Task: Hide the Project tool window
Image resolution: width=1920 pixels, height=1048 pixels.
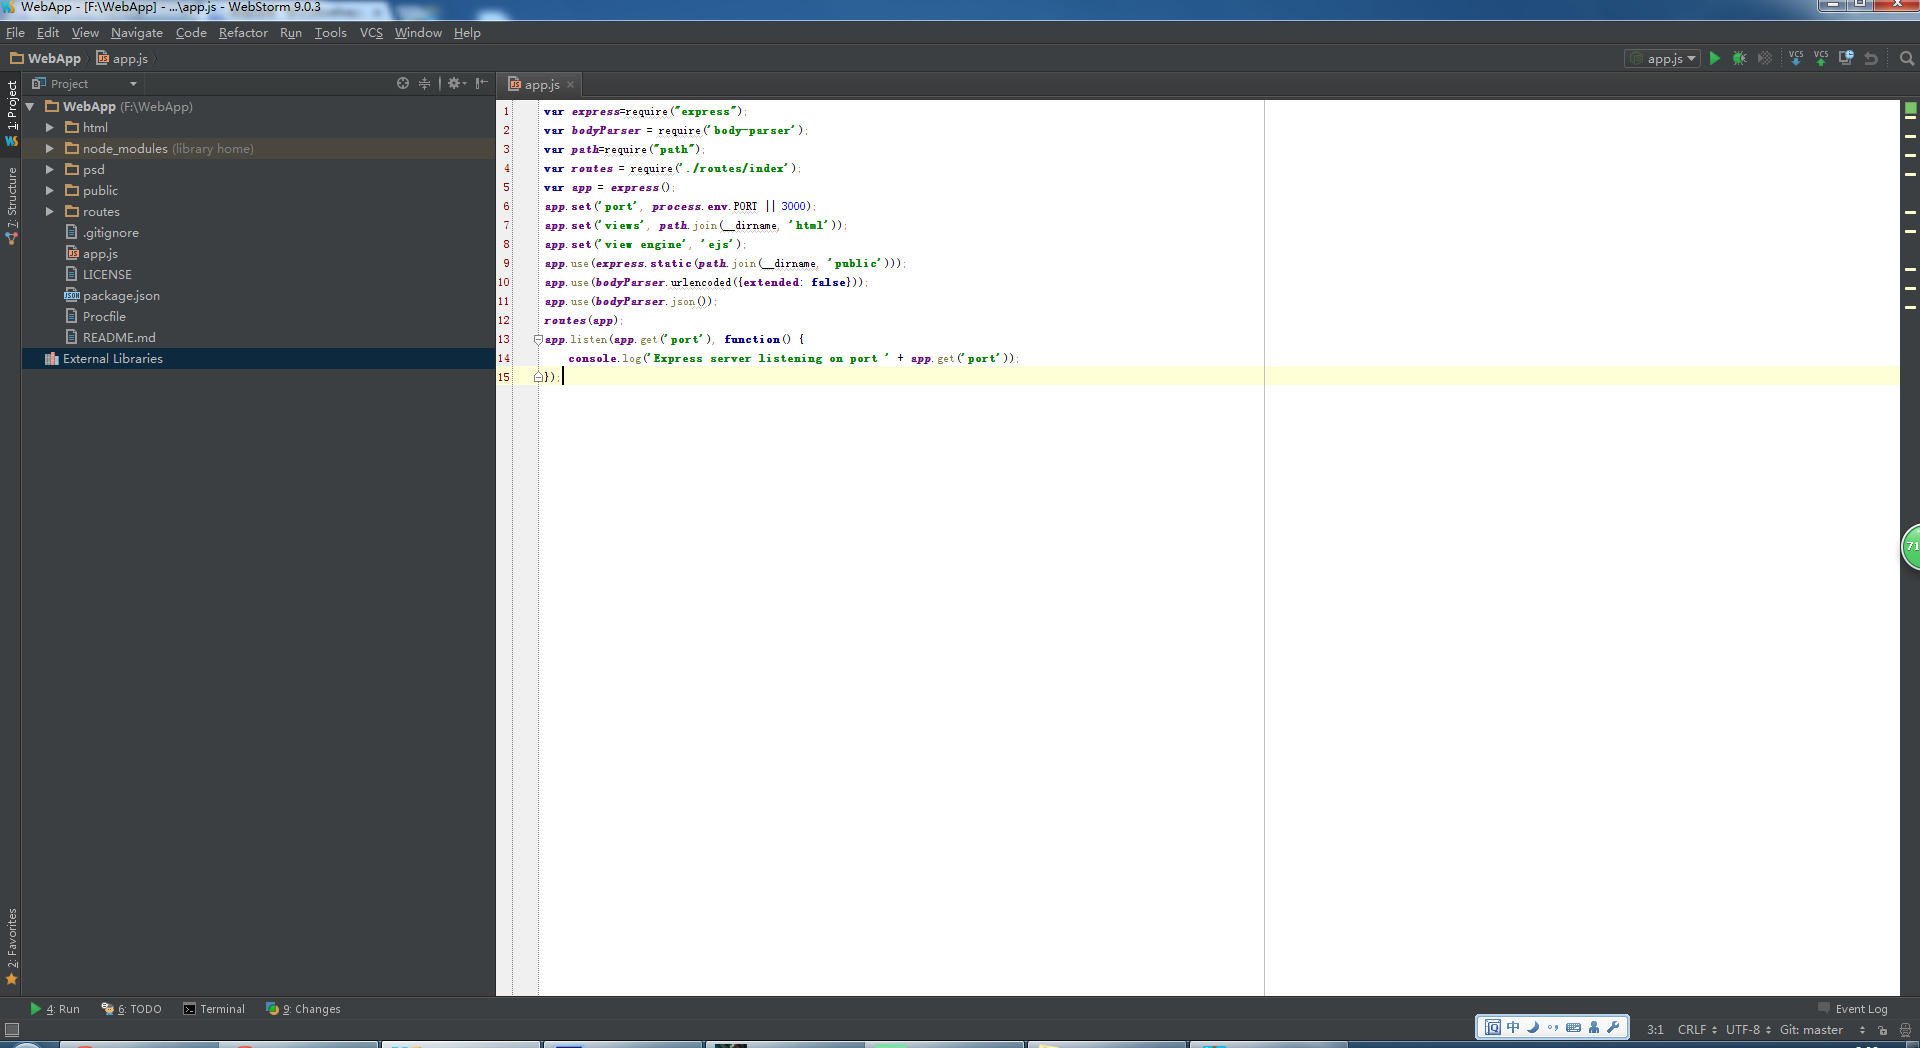Action: 482,84
